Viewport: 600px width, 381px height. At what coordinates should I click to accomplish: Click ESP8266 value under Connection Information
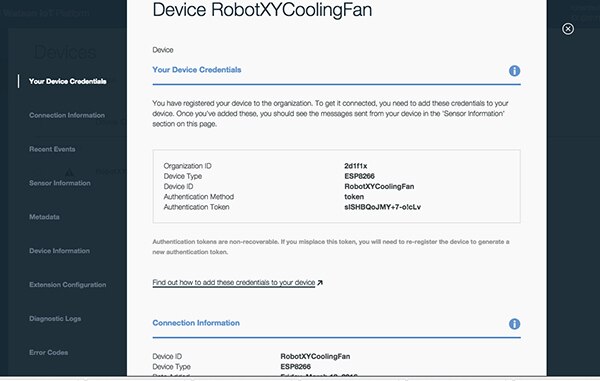coord(295,366)
